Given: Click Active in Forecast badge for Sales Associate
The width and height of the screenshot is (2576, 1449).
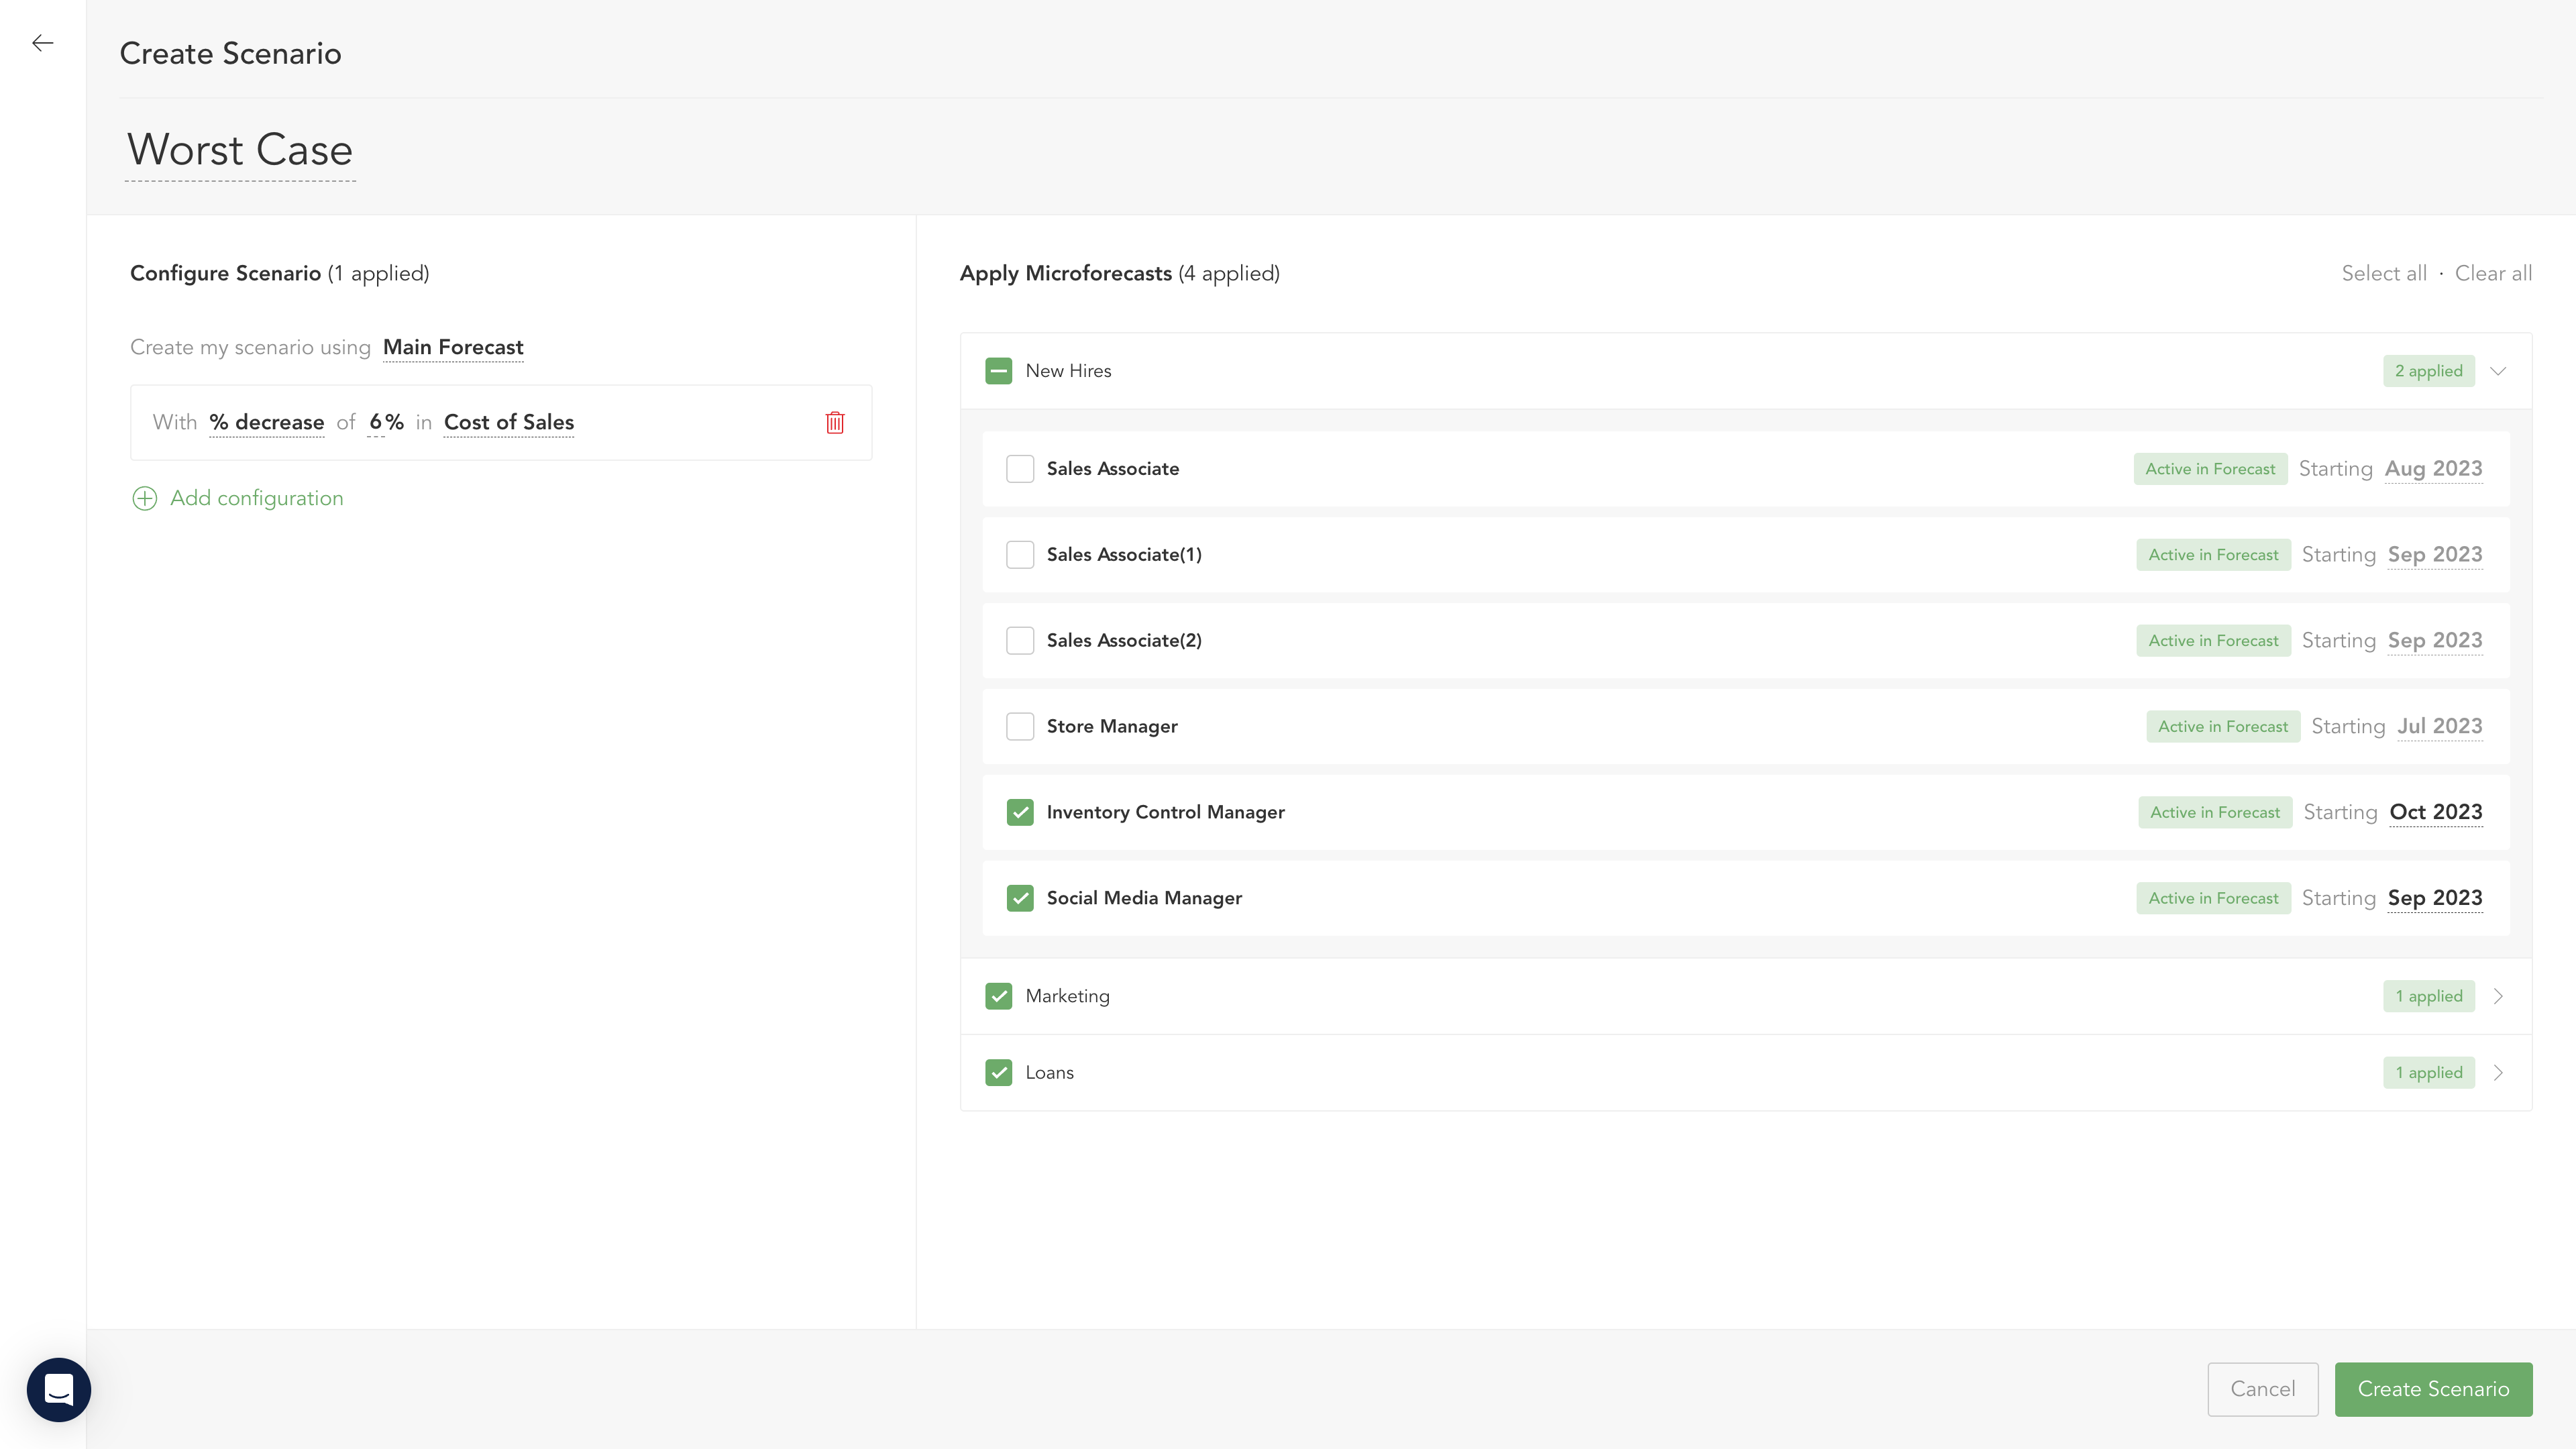Looking at the screenshot, I should (x=2210, y=469).
